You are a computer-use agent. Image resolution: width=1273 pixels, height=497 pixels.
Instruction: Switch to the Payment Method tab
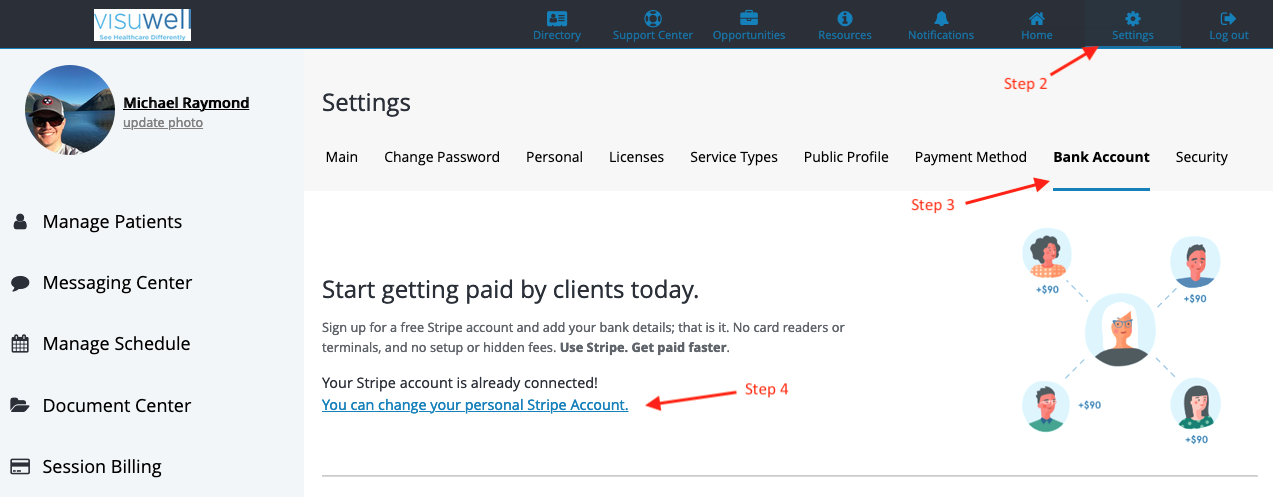[x=971, y=157]
